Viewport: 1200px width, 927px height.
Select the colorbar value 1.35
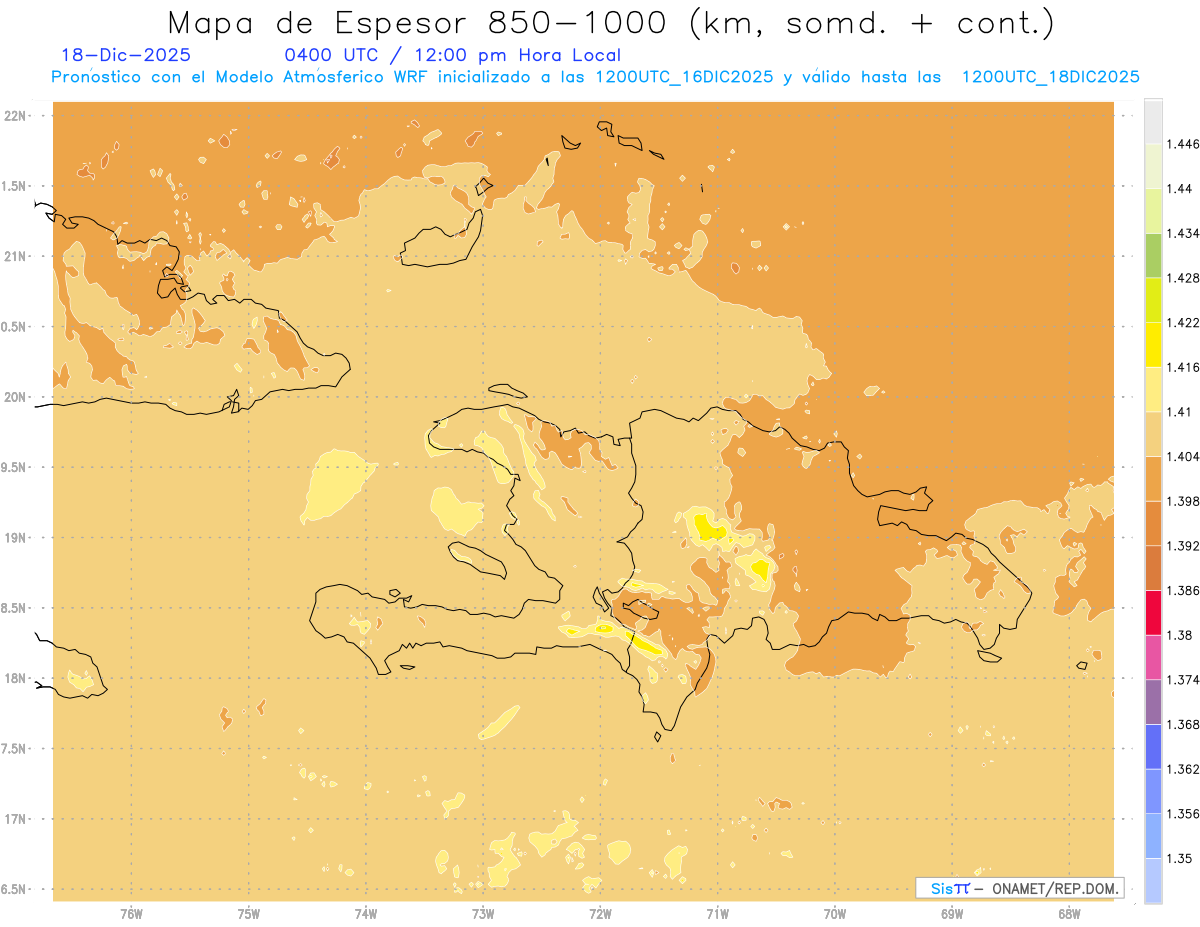pyautogui.click(x=1177, y=858)
